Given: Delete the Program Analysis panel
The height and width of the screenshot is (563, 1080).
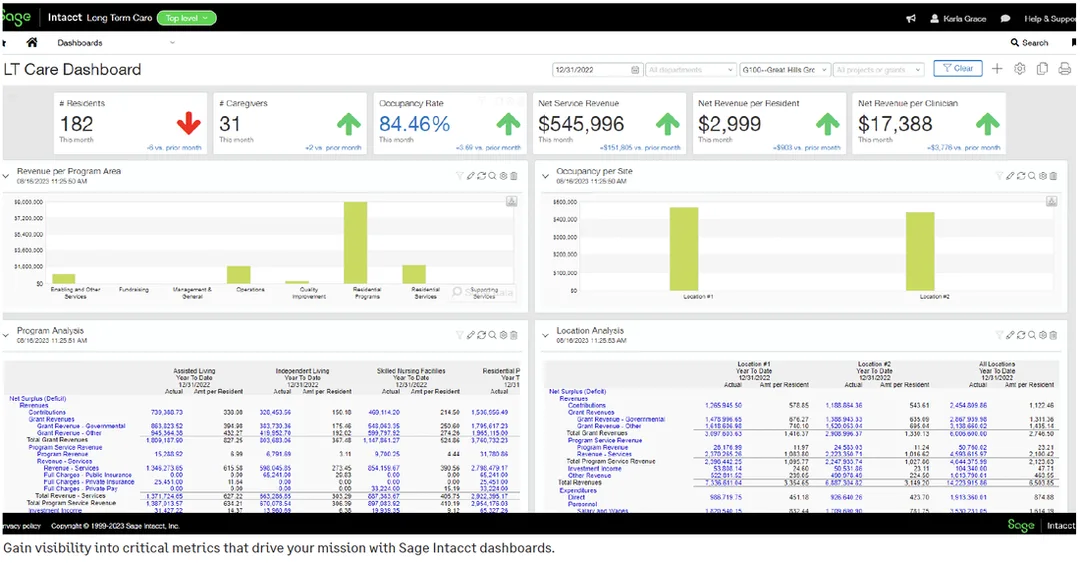Looking at the screenshot, I should (x=514, y=335).
